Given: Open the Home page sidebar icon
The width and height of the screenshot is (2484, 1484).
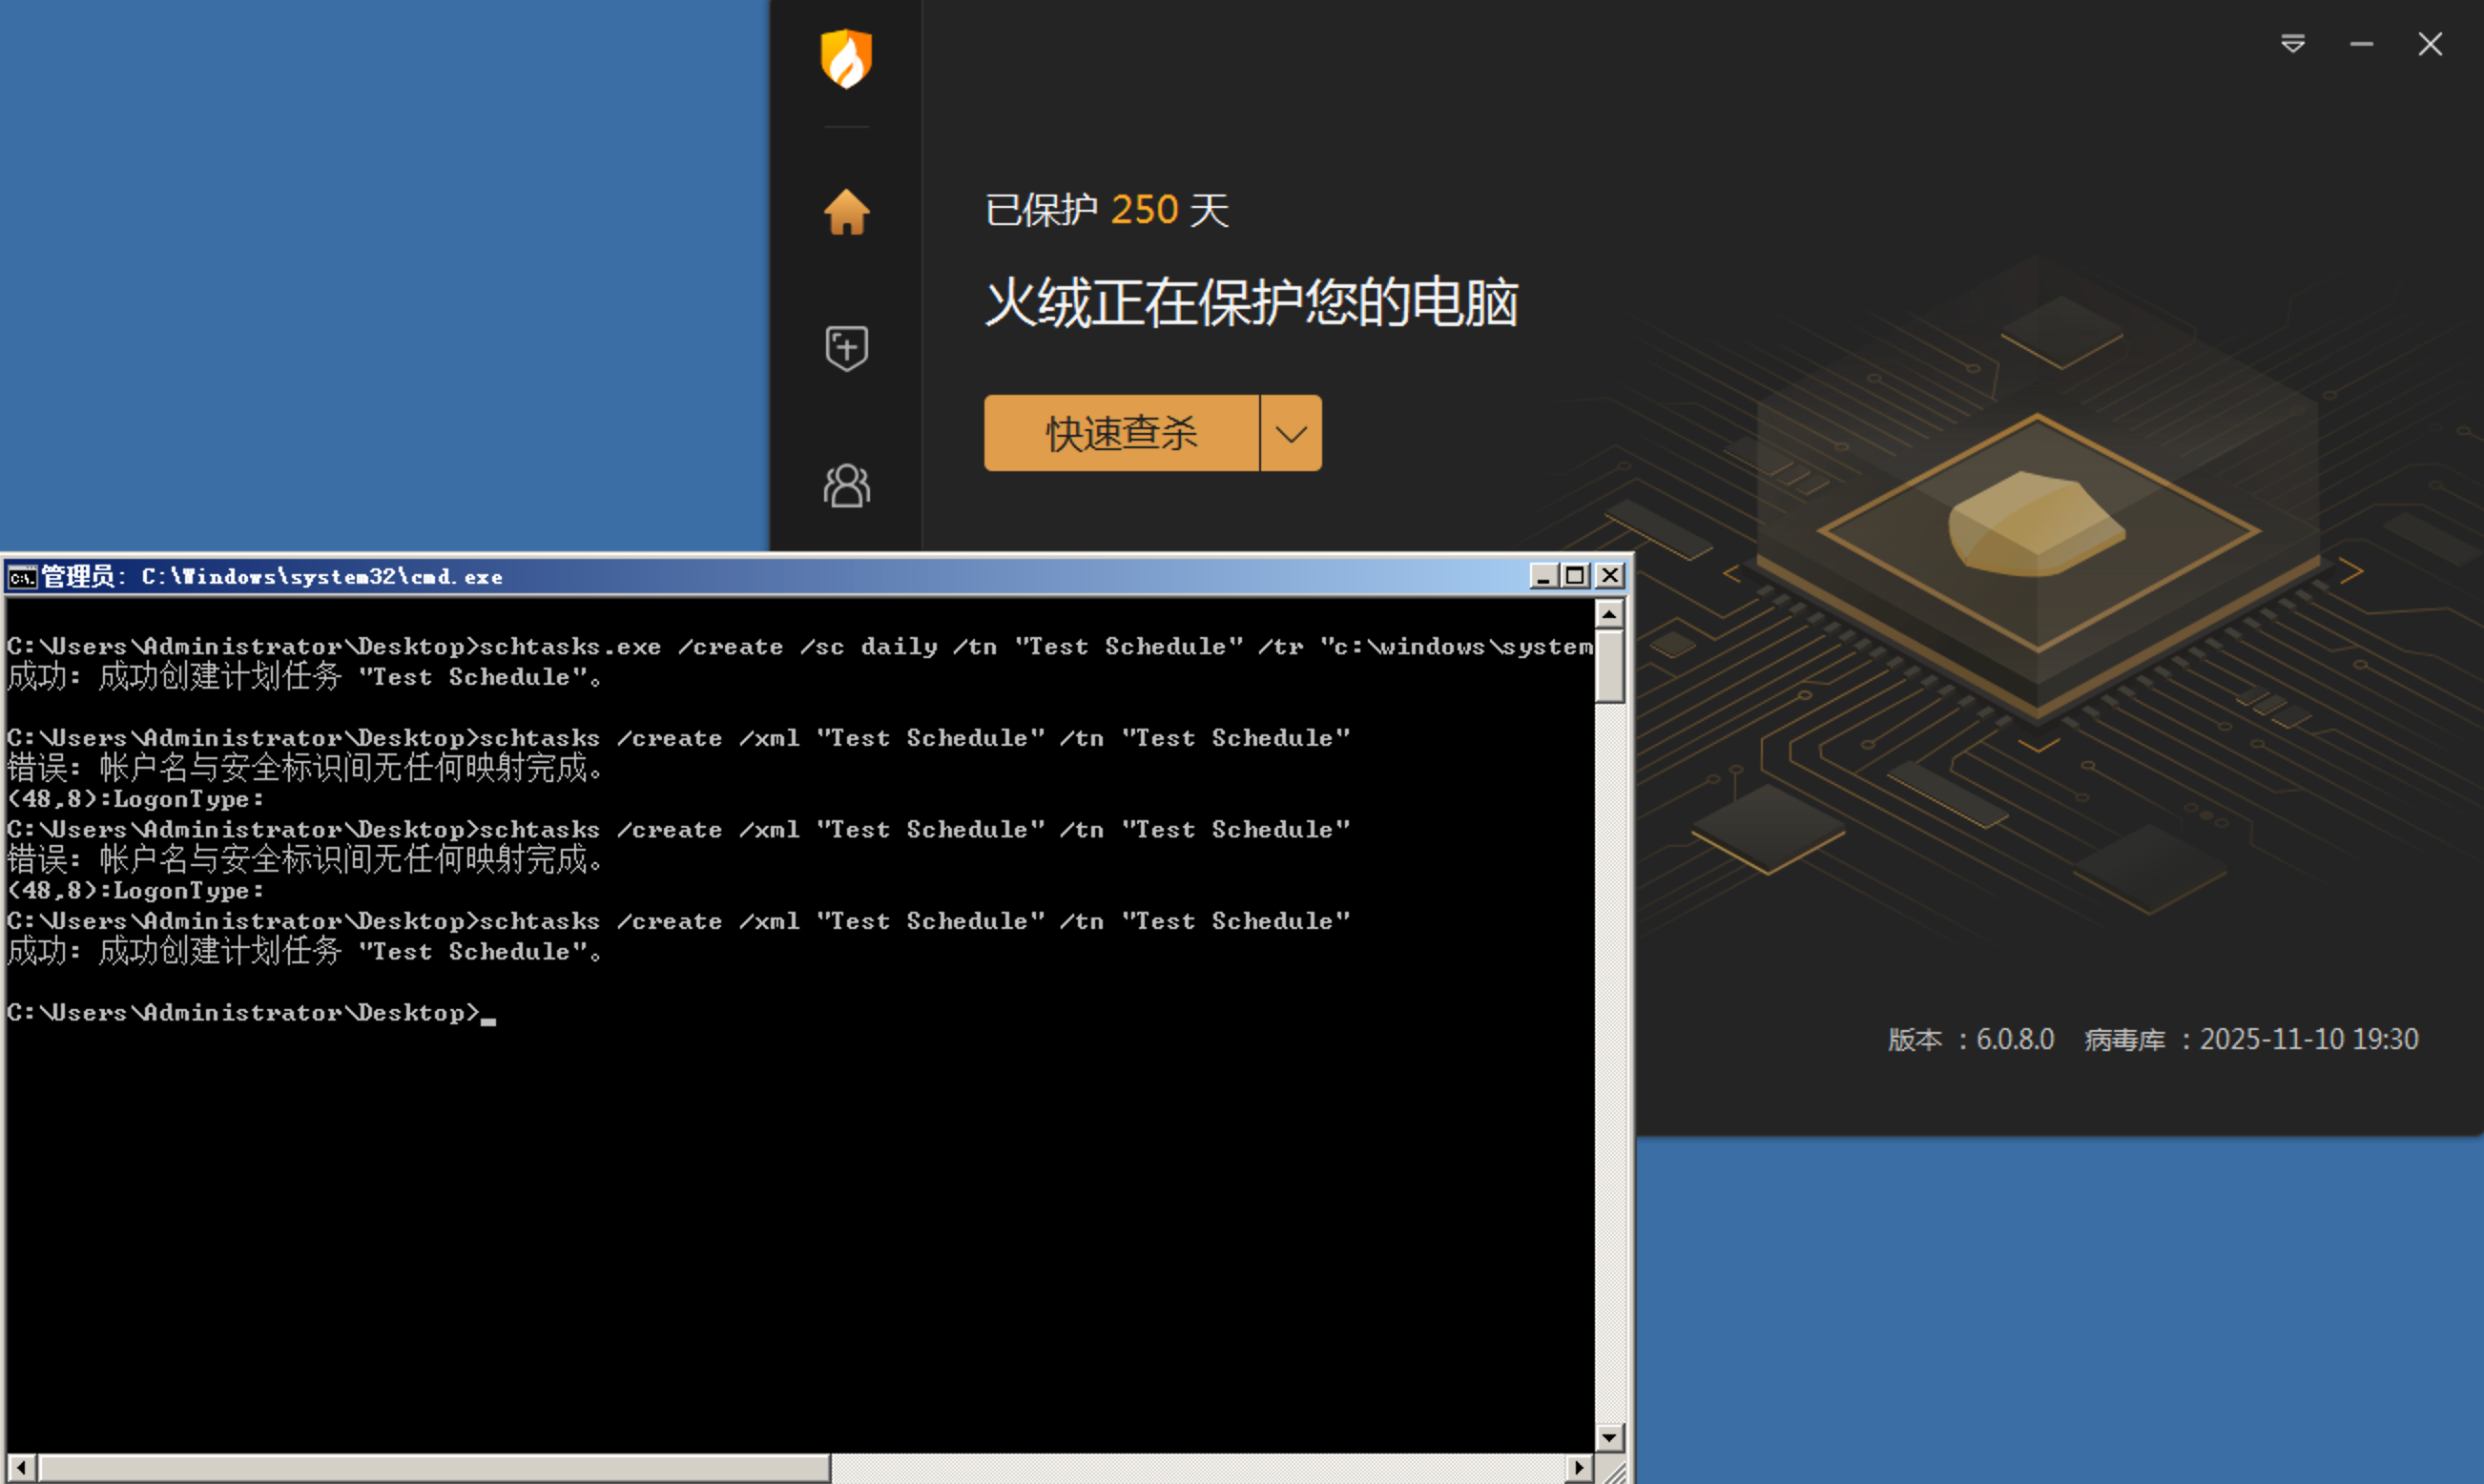Looking at the screenshot, I should (x=846, y=212).
